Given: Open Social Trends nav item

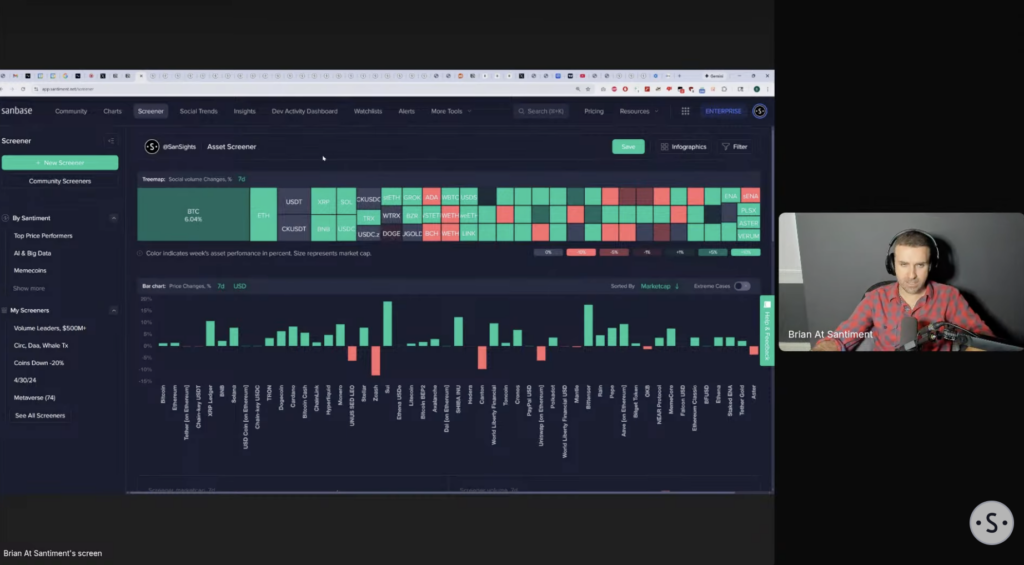Looking at the screenshot, I should coord(199,111).
